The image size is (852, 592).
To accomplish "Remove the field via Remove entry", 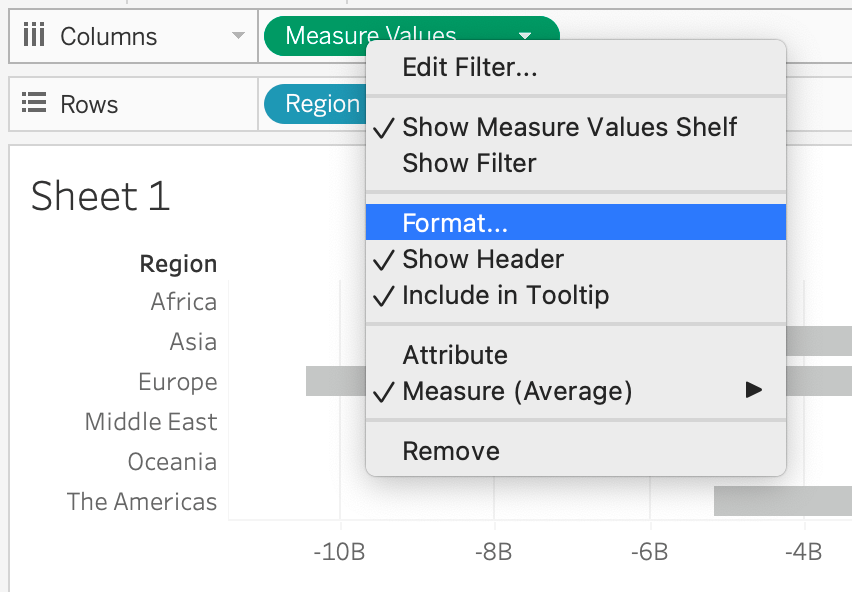I will (451, 451).
